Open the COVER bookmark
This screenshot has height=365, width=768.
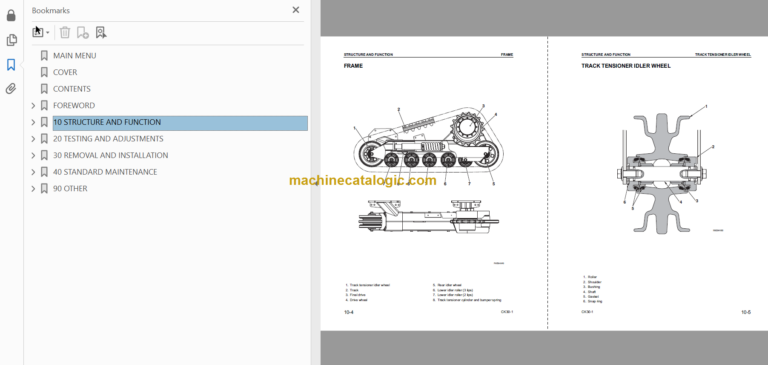65,72
